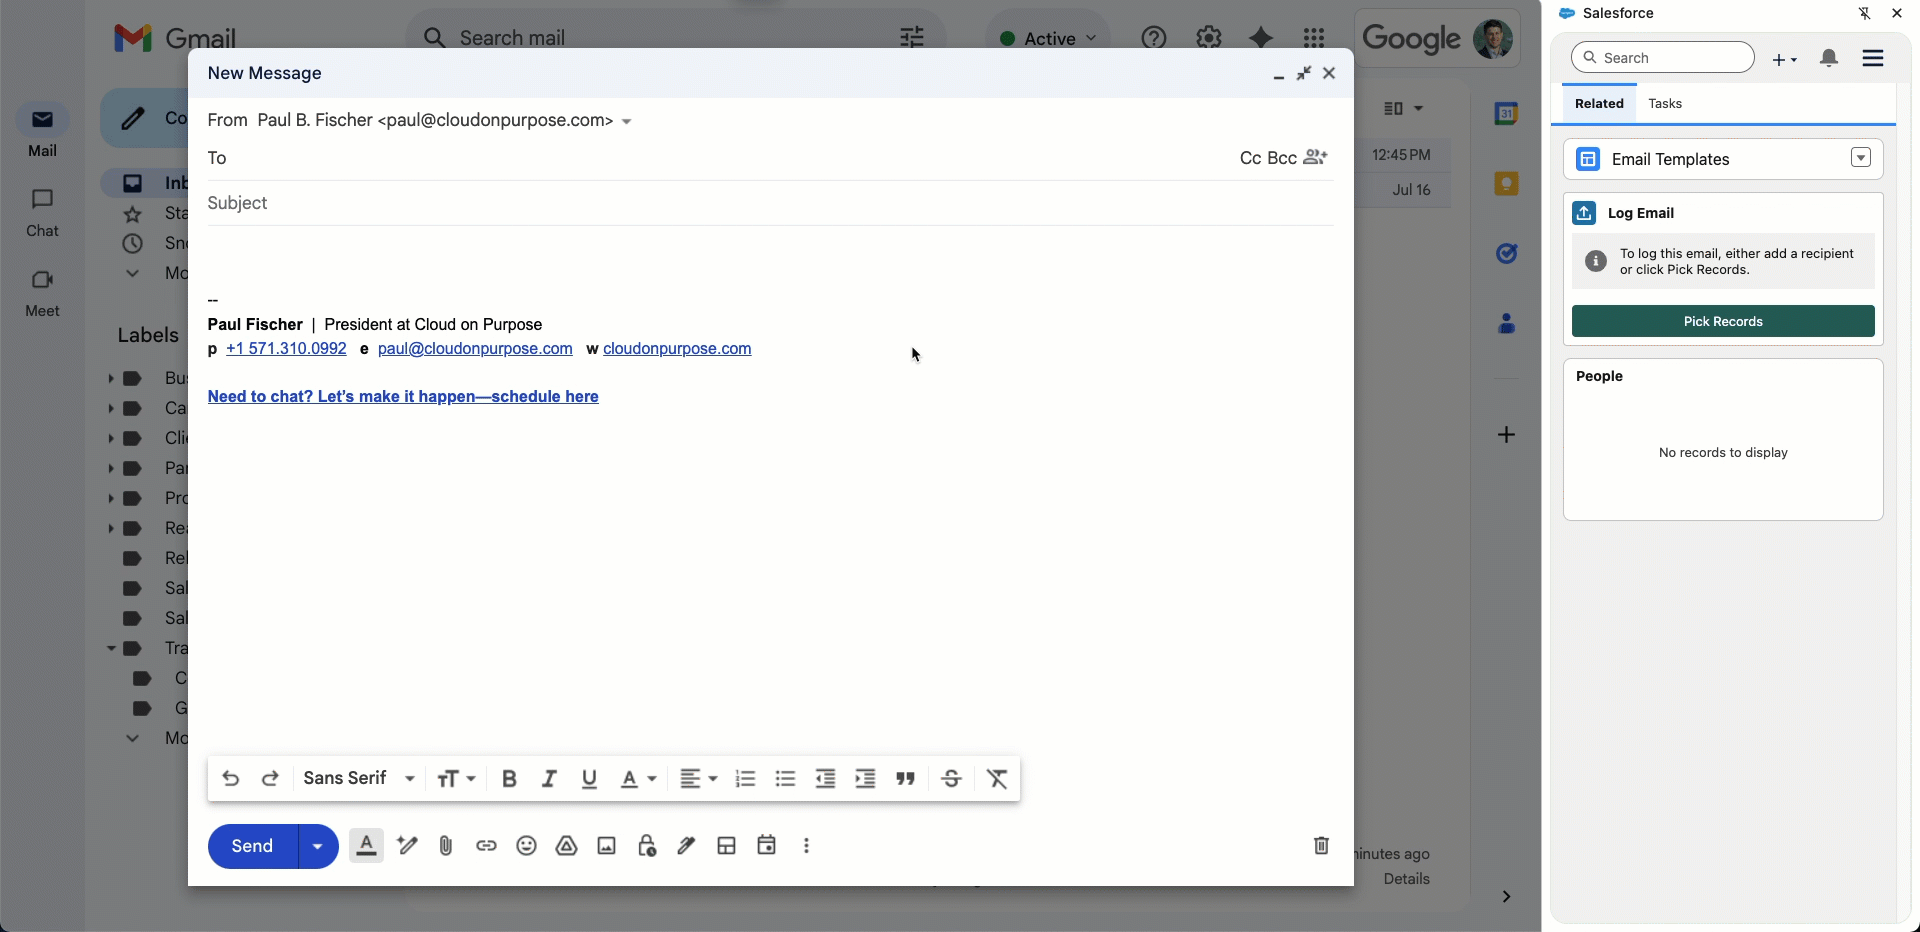Toggle strikethrough formatting

pyautogui.click(x=952, y=779)
